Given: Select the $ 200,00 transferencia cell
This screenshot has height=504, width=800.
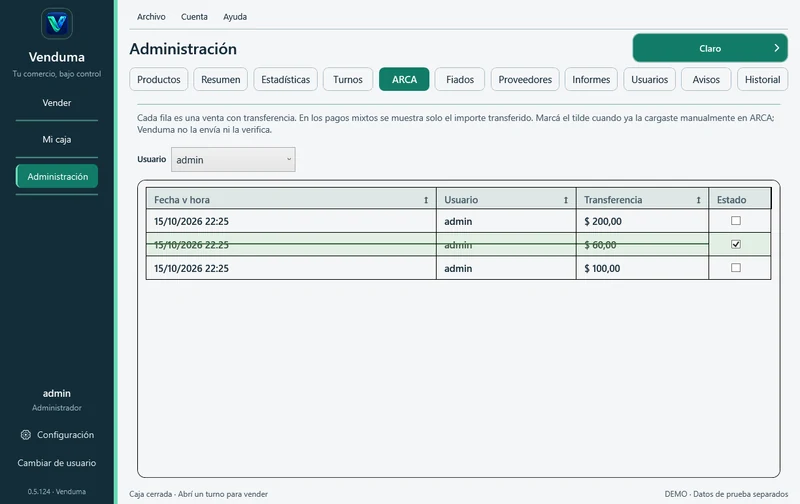Looking at the screenshot, I should coord(642,221).
